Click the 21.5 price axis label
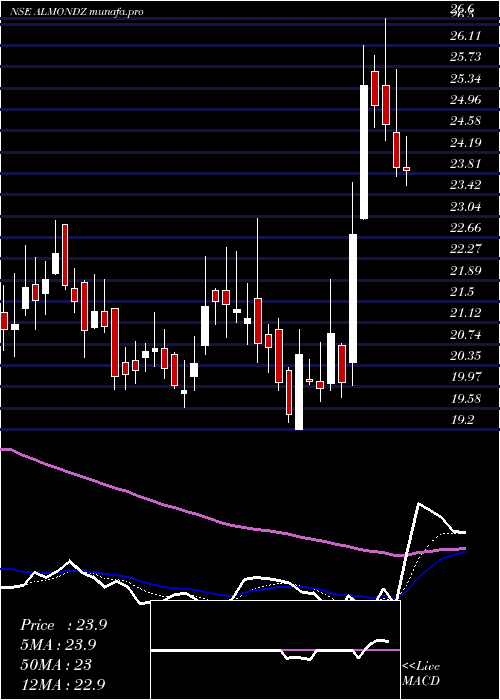Image resolution: width=500 pixels, height=700 pixels. tap(463, 292)
